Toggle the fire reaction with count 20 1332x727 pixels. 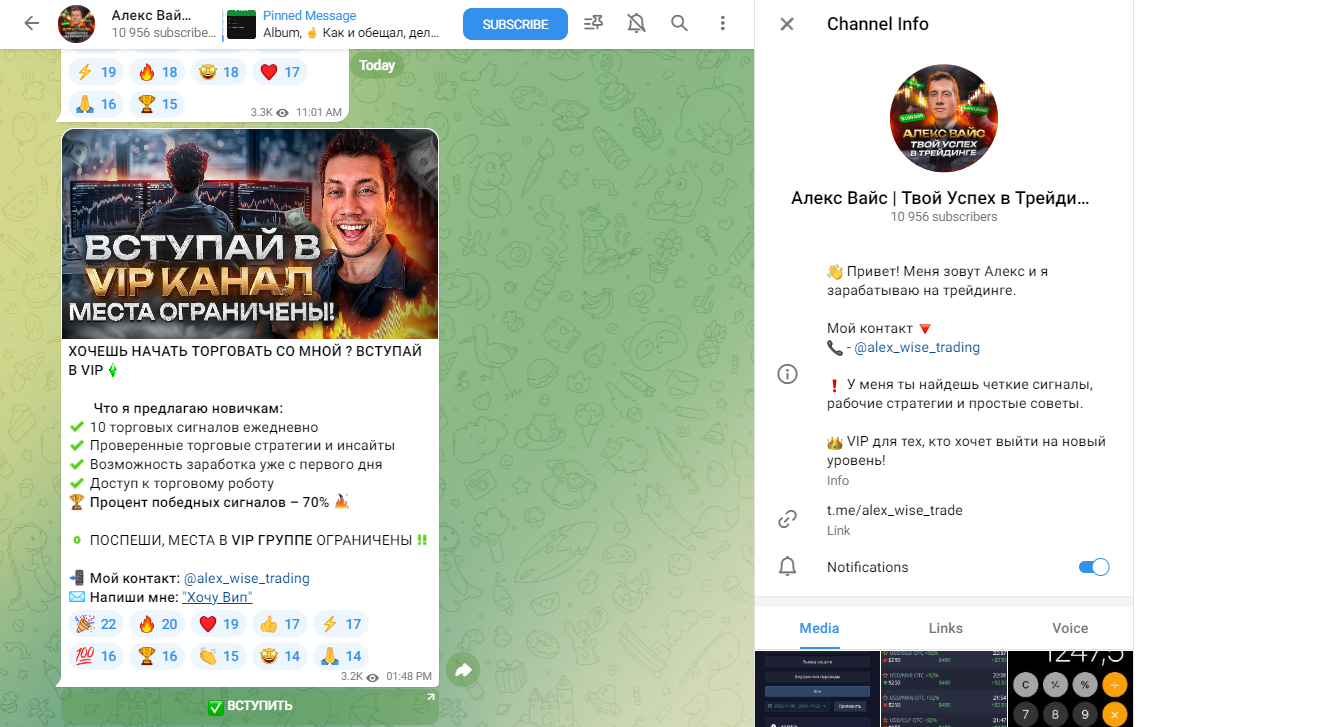click(x=158, y=624)
